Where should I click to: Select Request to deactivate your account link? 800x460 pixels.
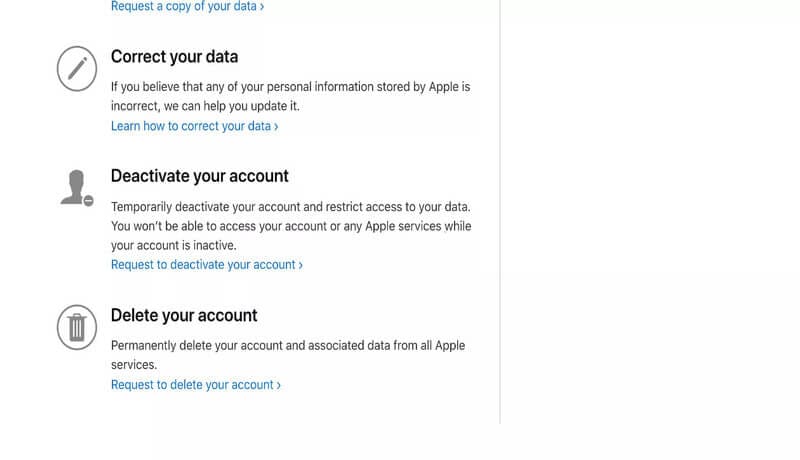(x=203, y=265)
